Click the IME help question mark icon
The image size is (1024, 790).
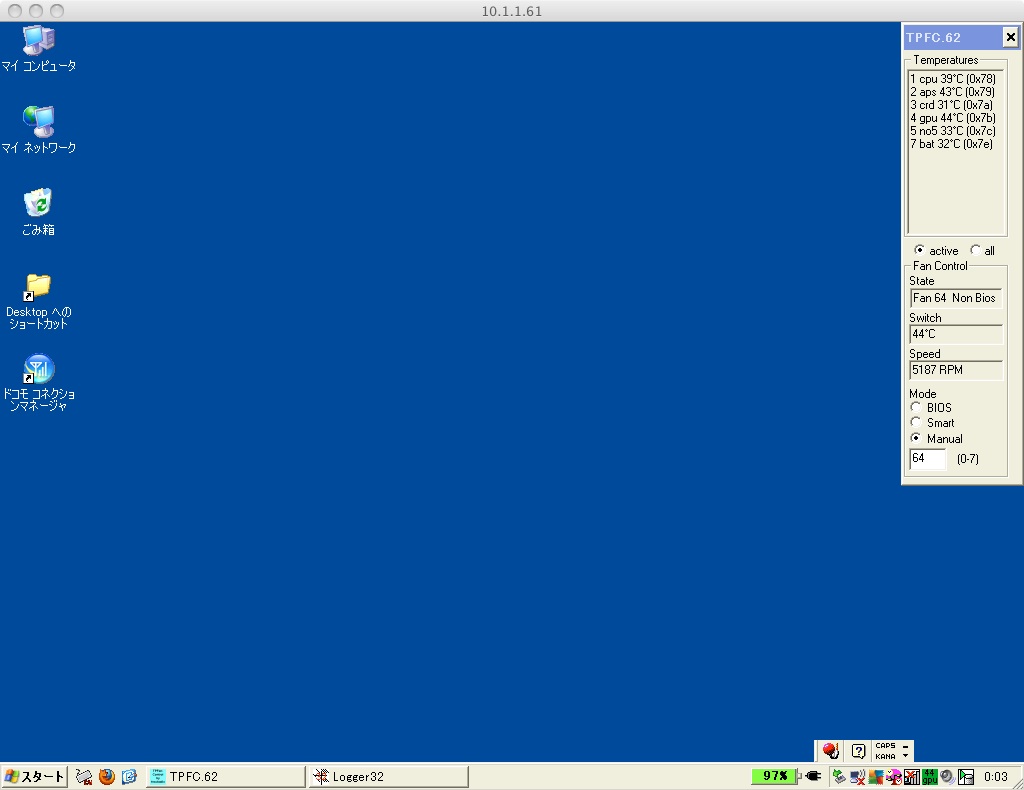click(858, 751)
